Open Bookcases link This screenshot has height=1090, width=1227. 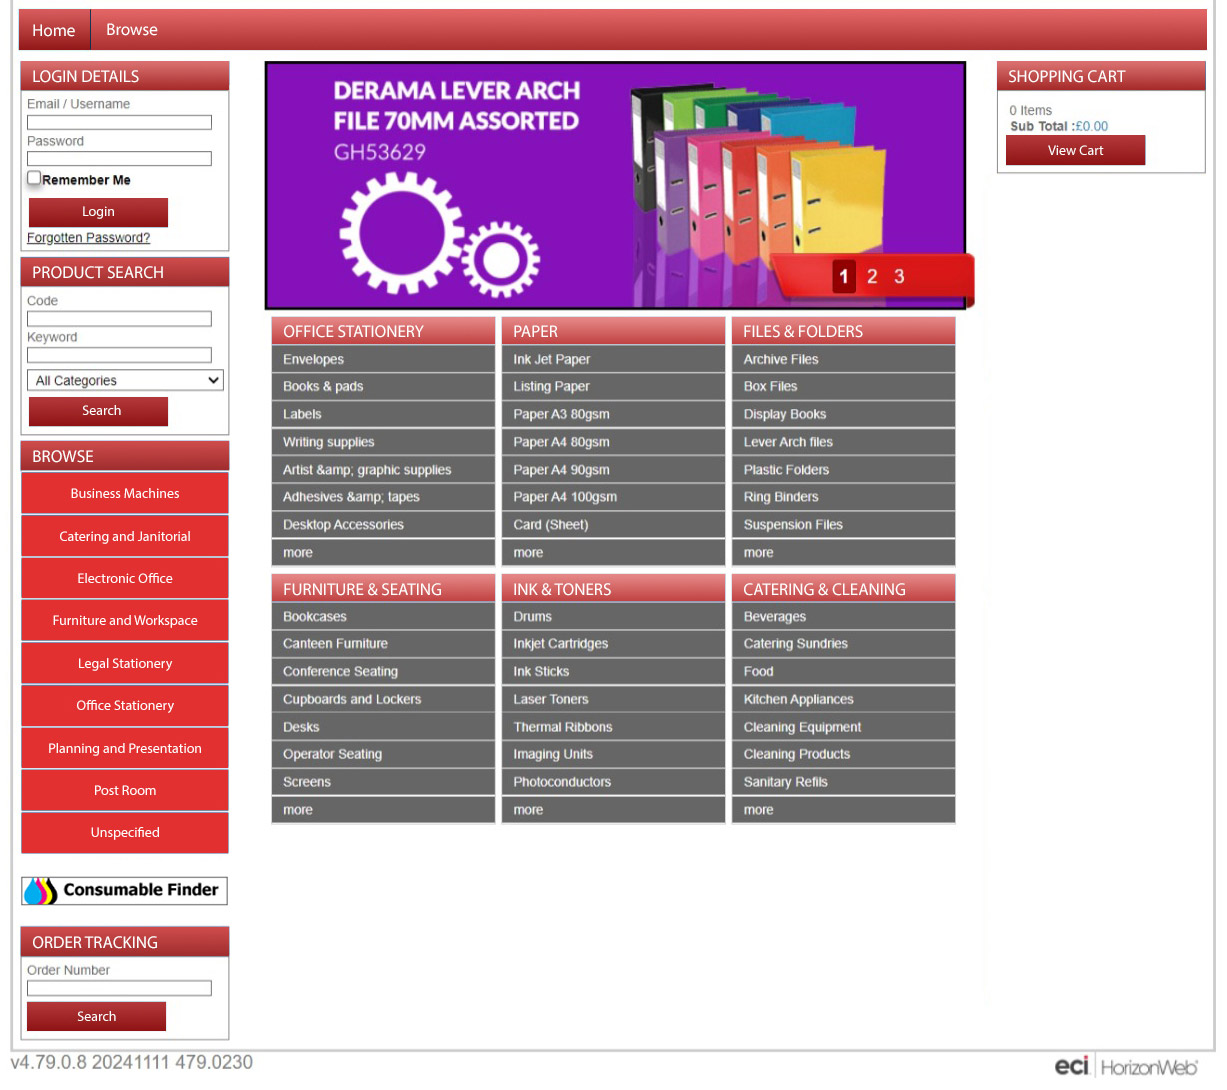click(383, 617)
